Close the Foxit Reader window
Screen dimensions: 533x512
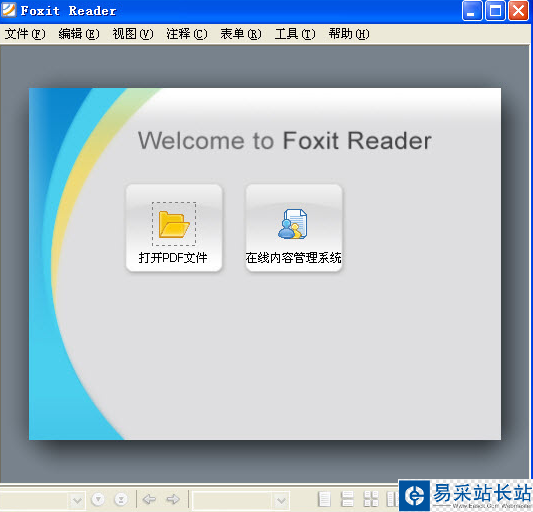[x=518, y=11]
